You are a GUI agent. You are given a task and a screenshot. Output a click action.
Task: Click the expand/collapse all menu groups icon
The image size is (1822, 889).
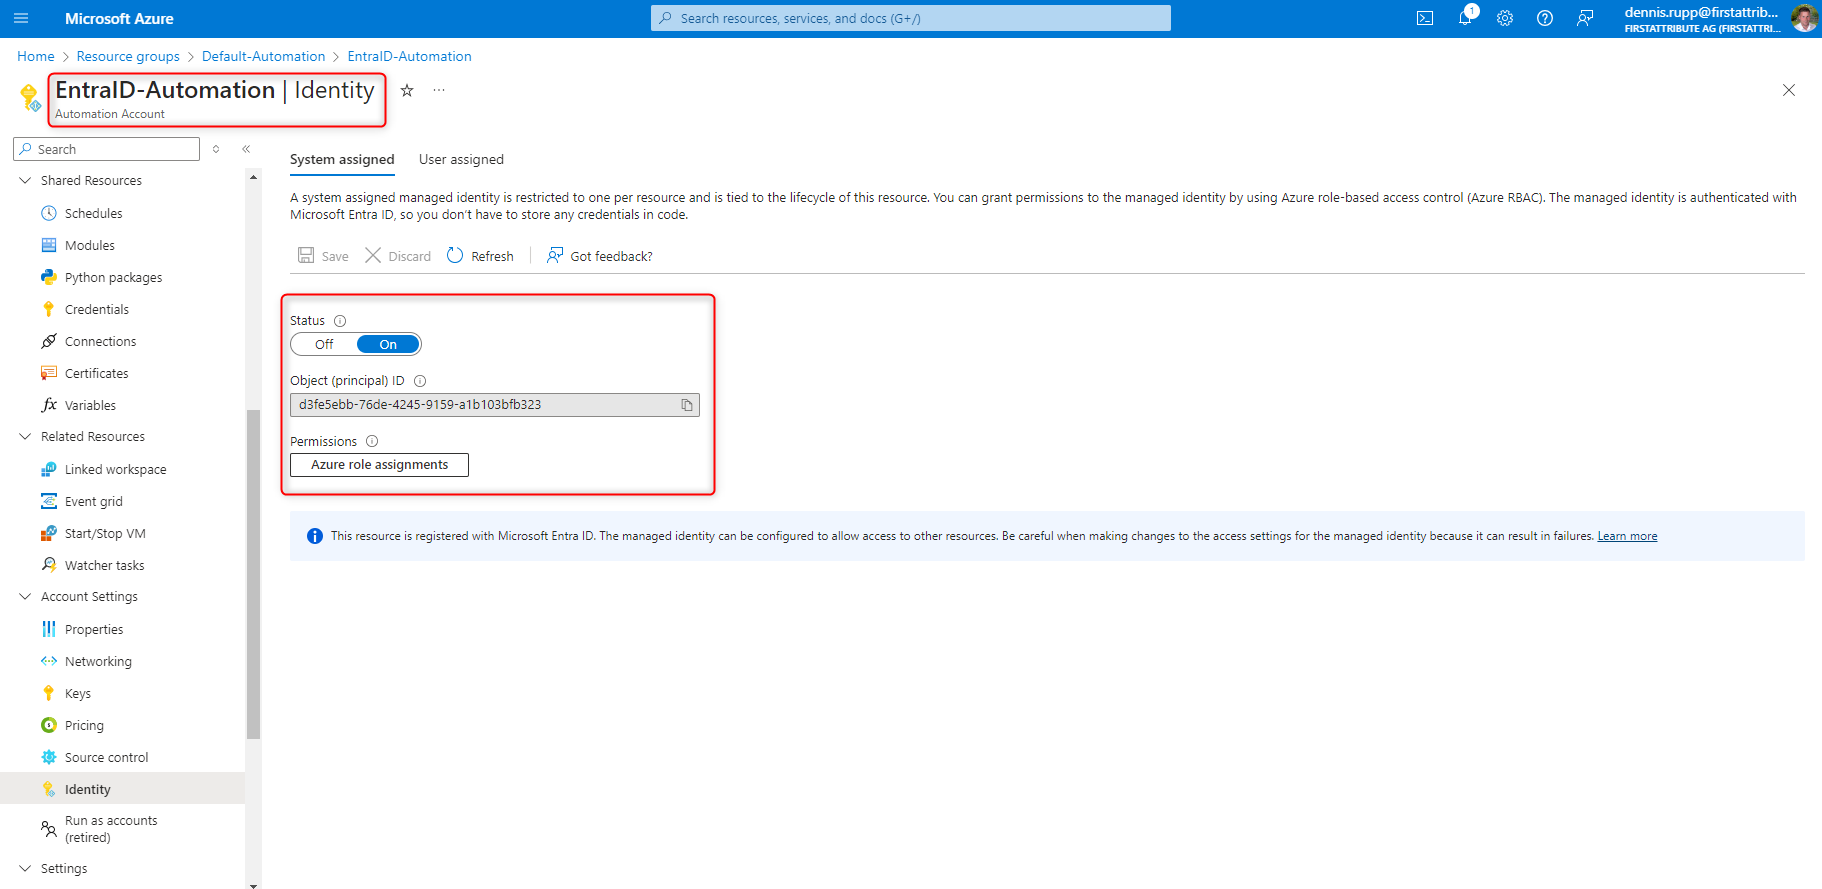(x=216, y=149)
